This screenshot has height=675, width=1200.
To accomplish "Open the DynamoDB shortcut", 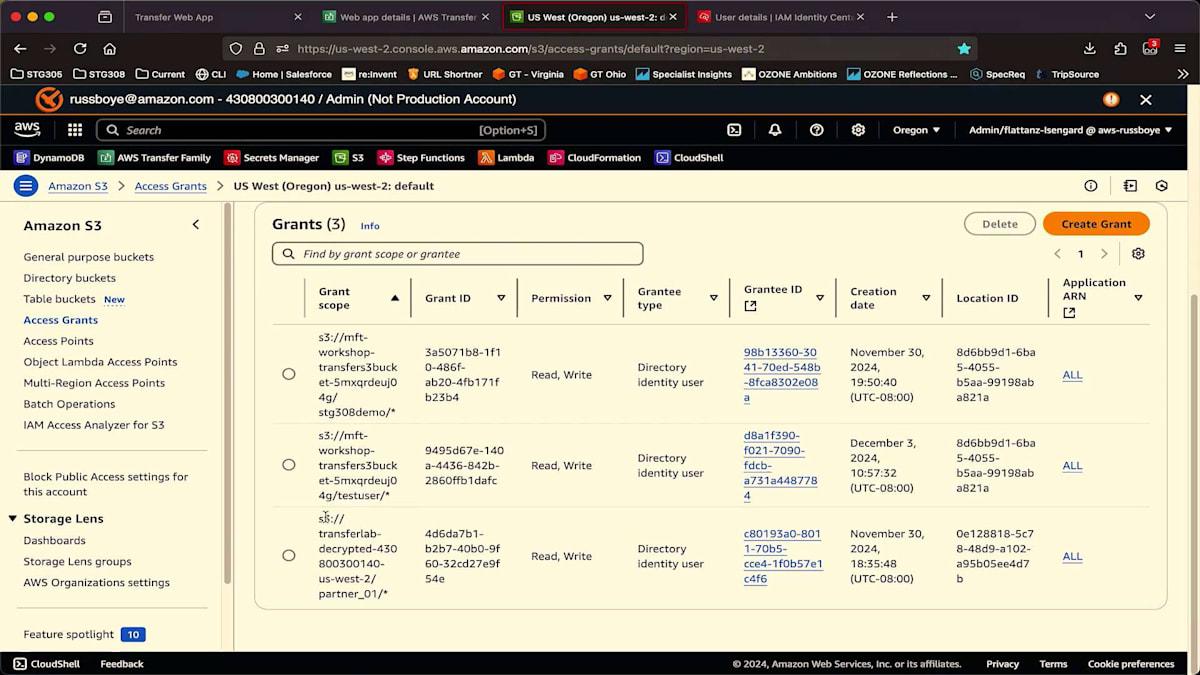I will 49,157.
